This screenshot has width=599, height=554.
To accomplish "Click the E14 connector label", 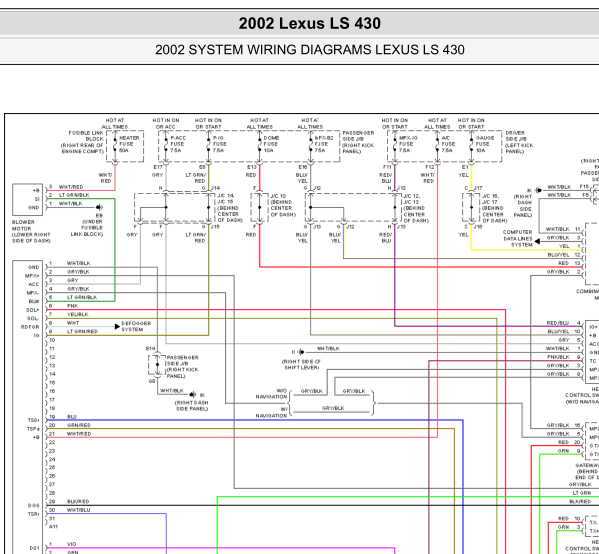I will (151, 348).
